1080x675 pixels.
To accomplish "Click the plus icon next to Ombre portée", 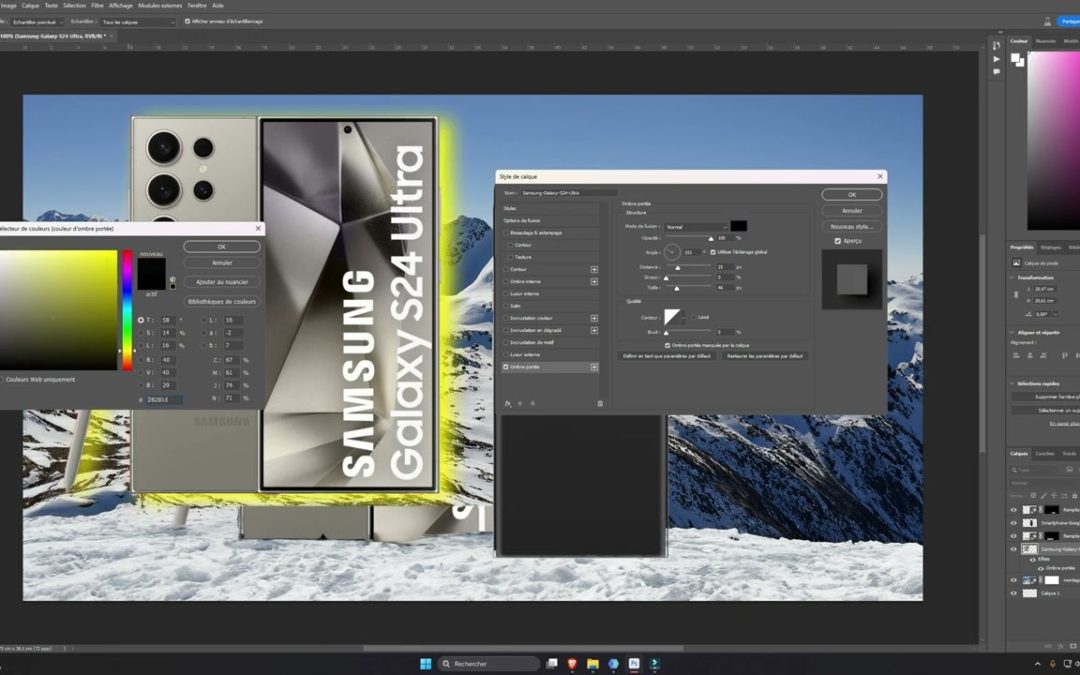I will [x=594, y=367].
